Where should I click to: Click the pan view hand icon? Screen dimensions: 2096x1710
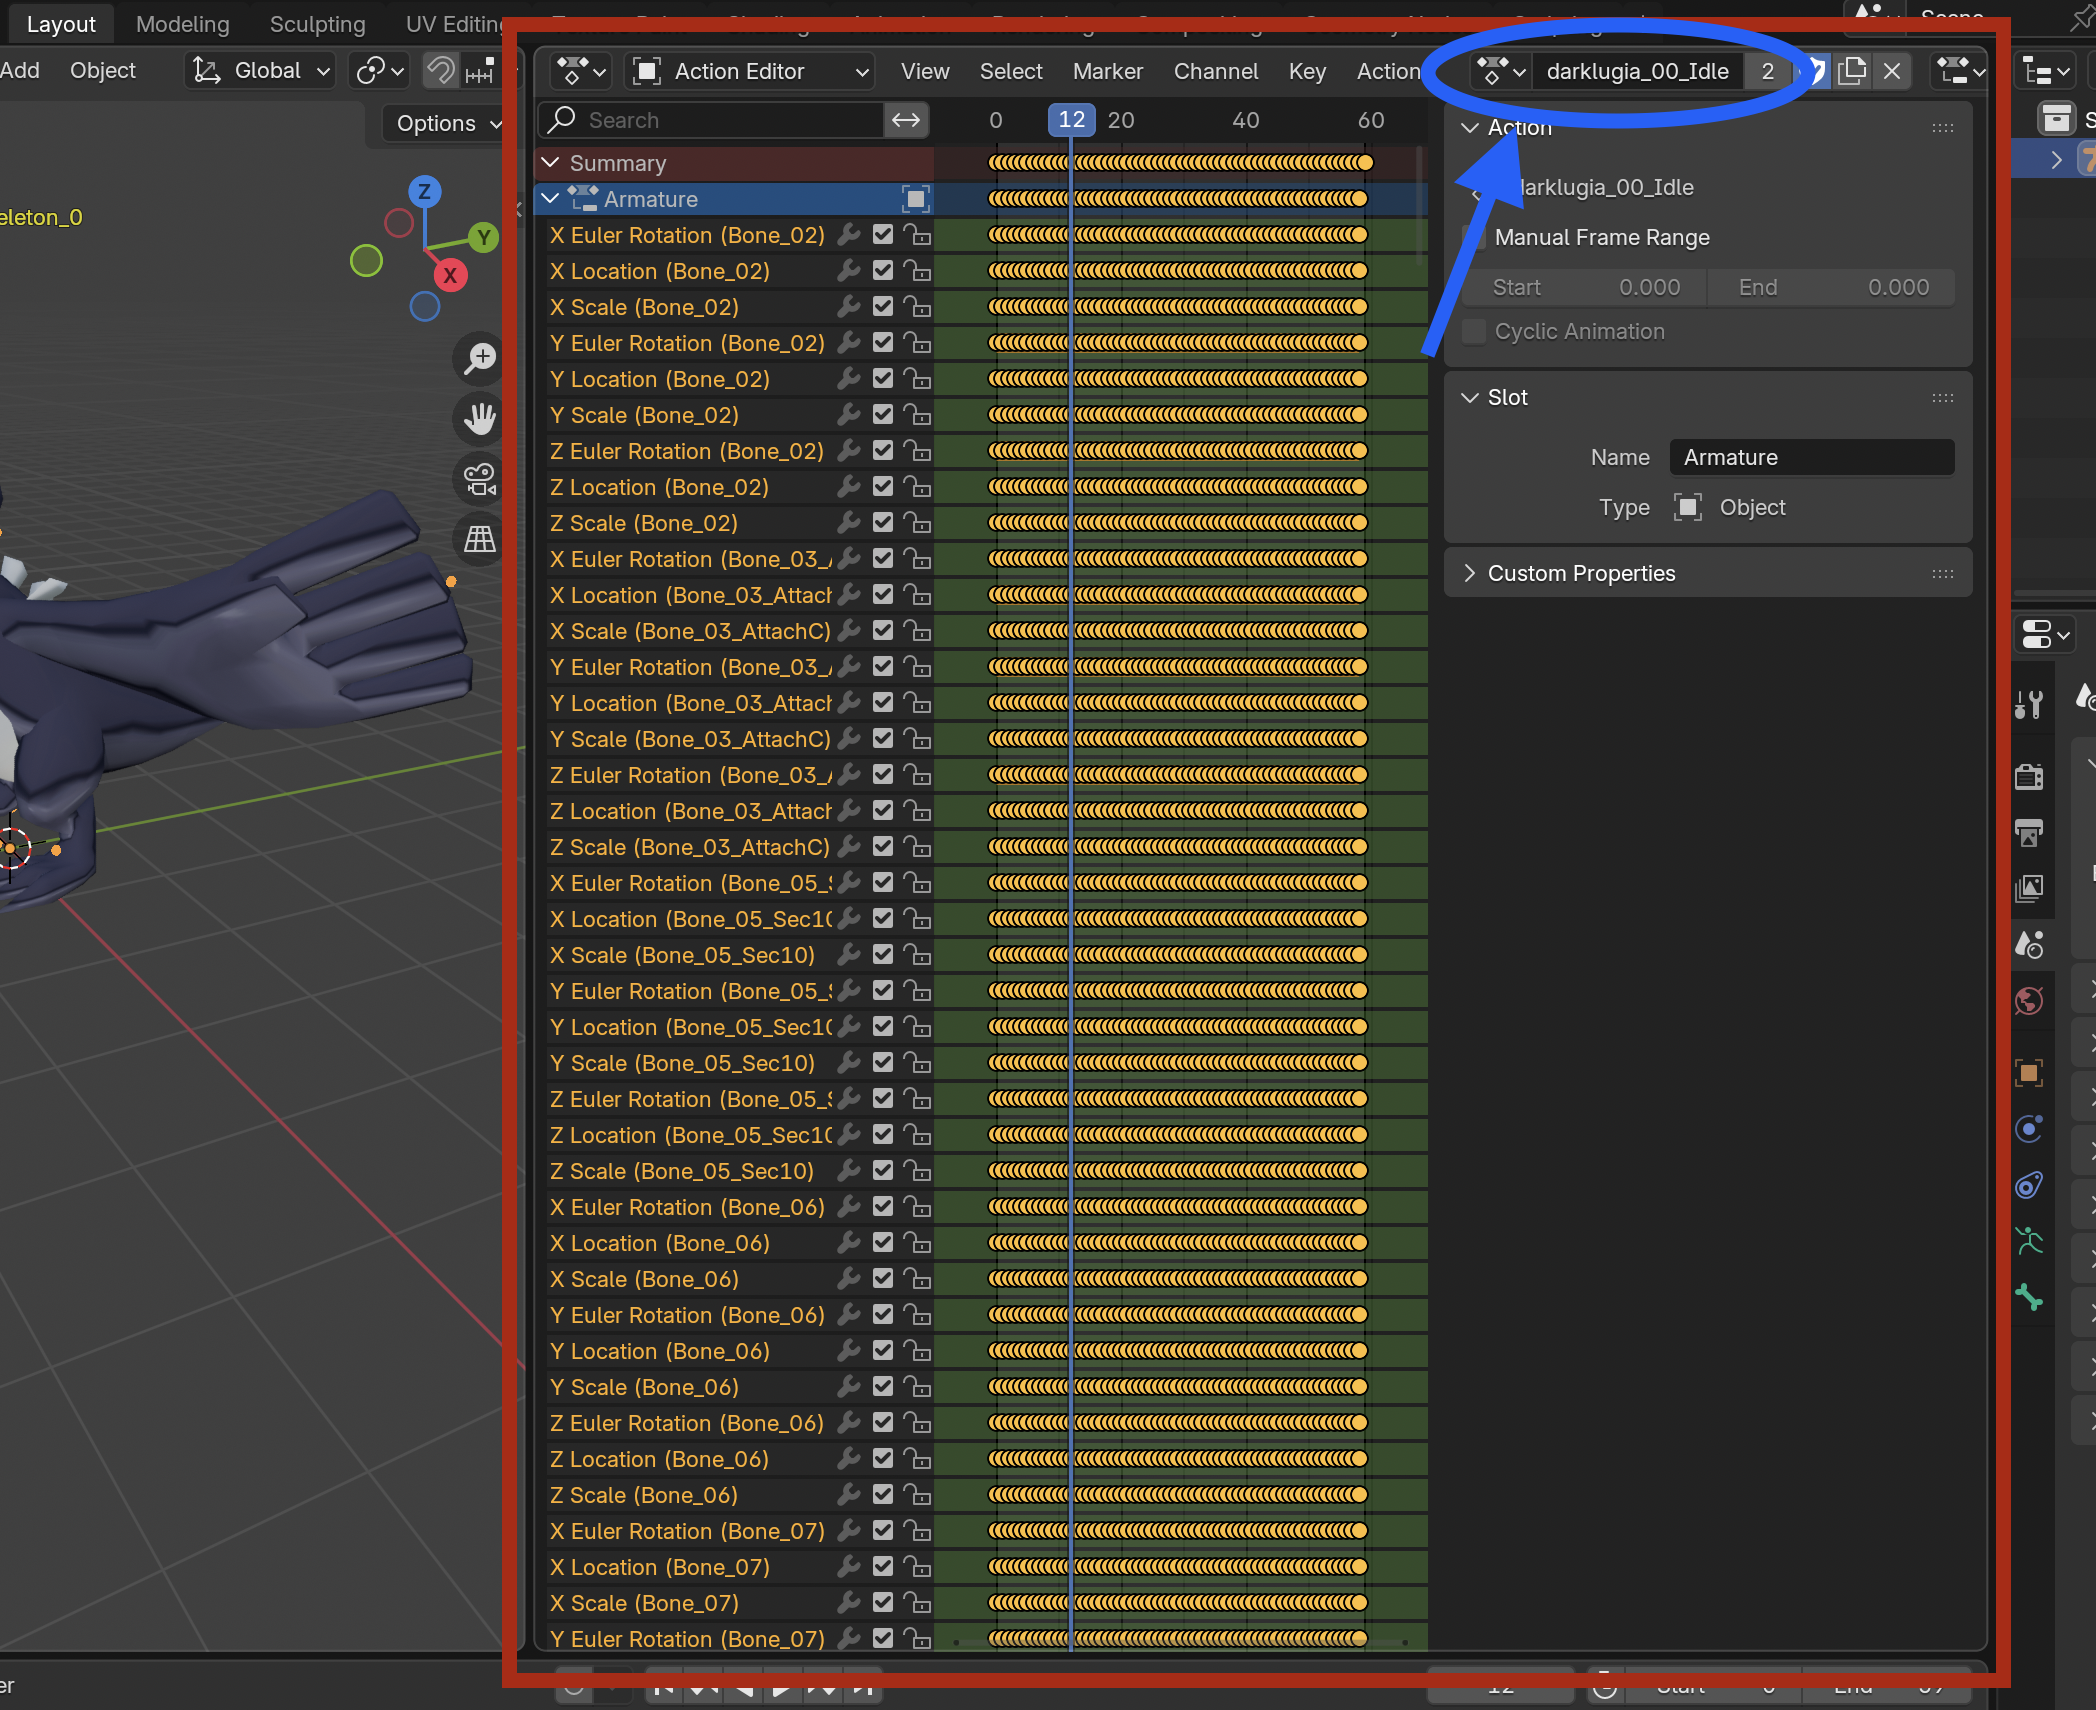pos(481,418)
